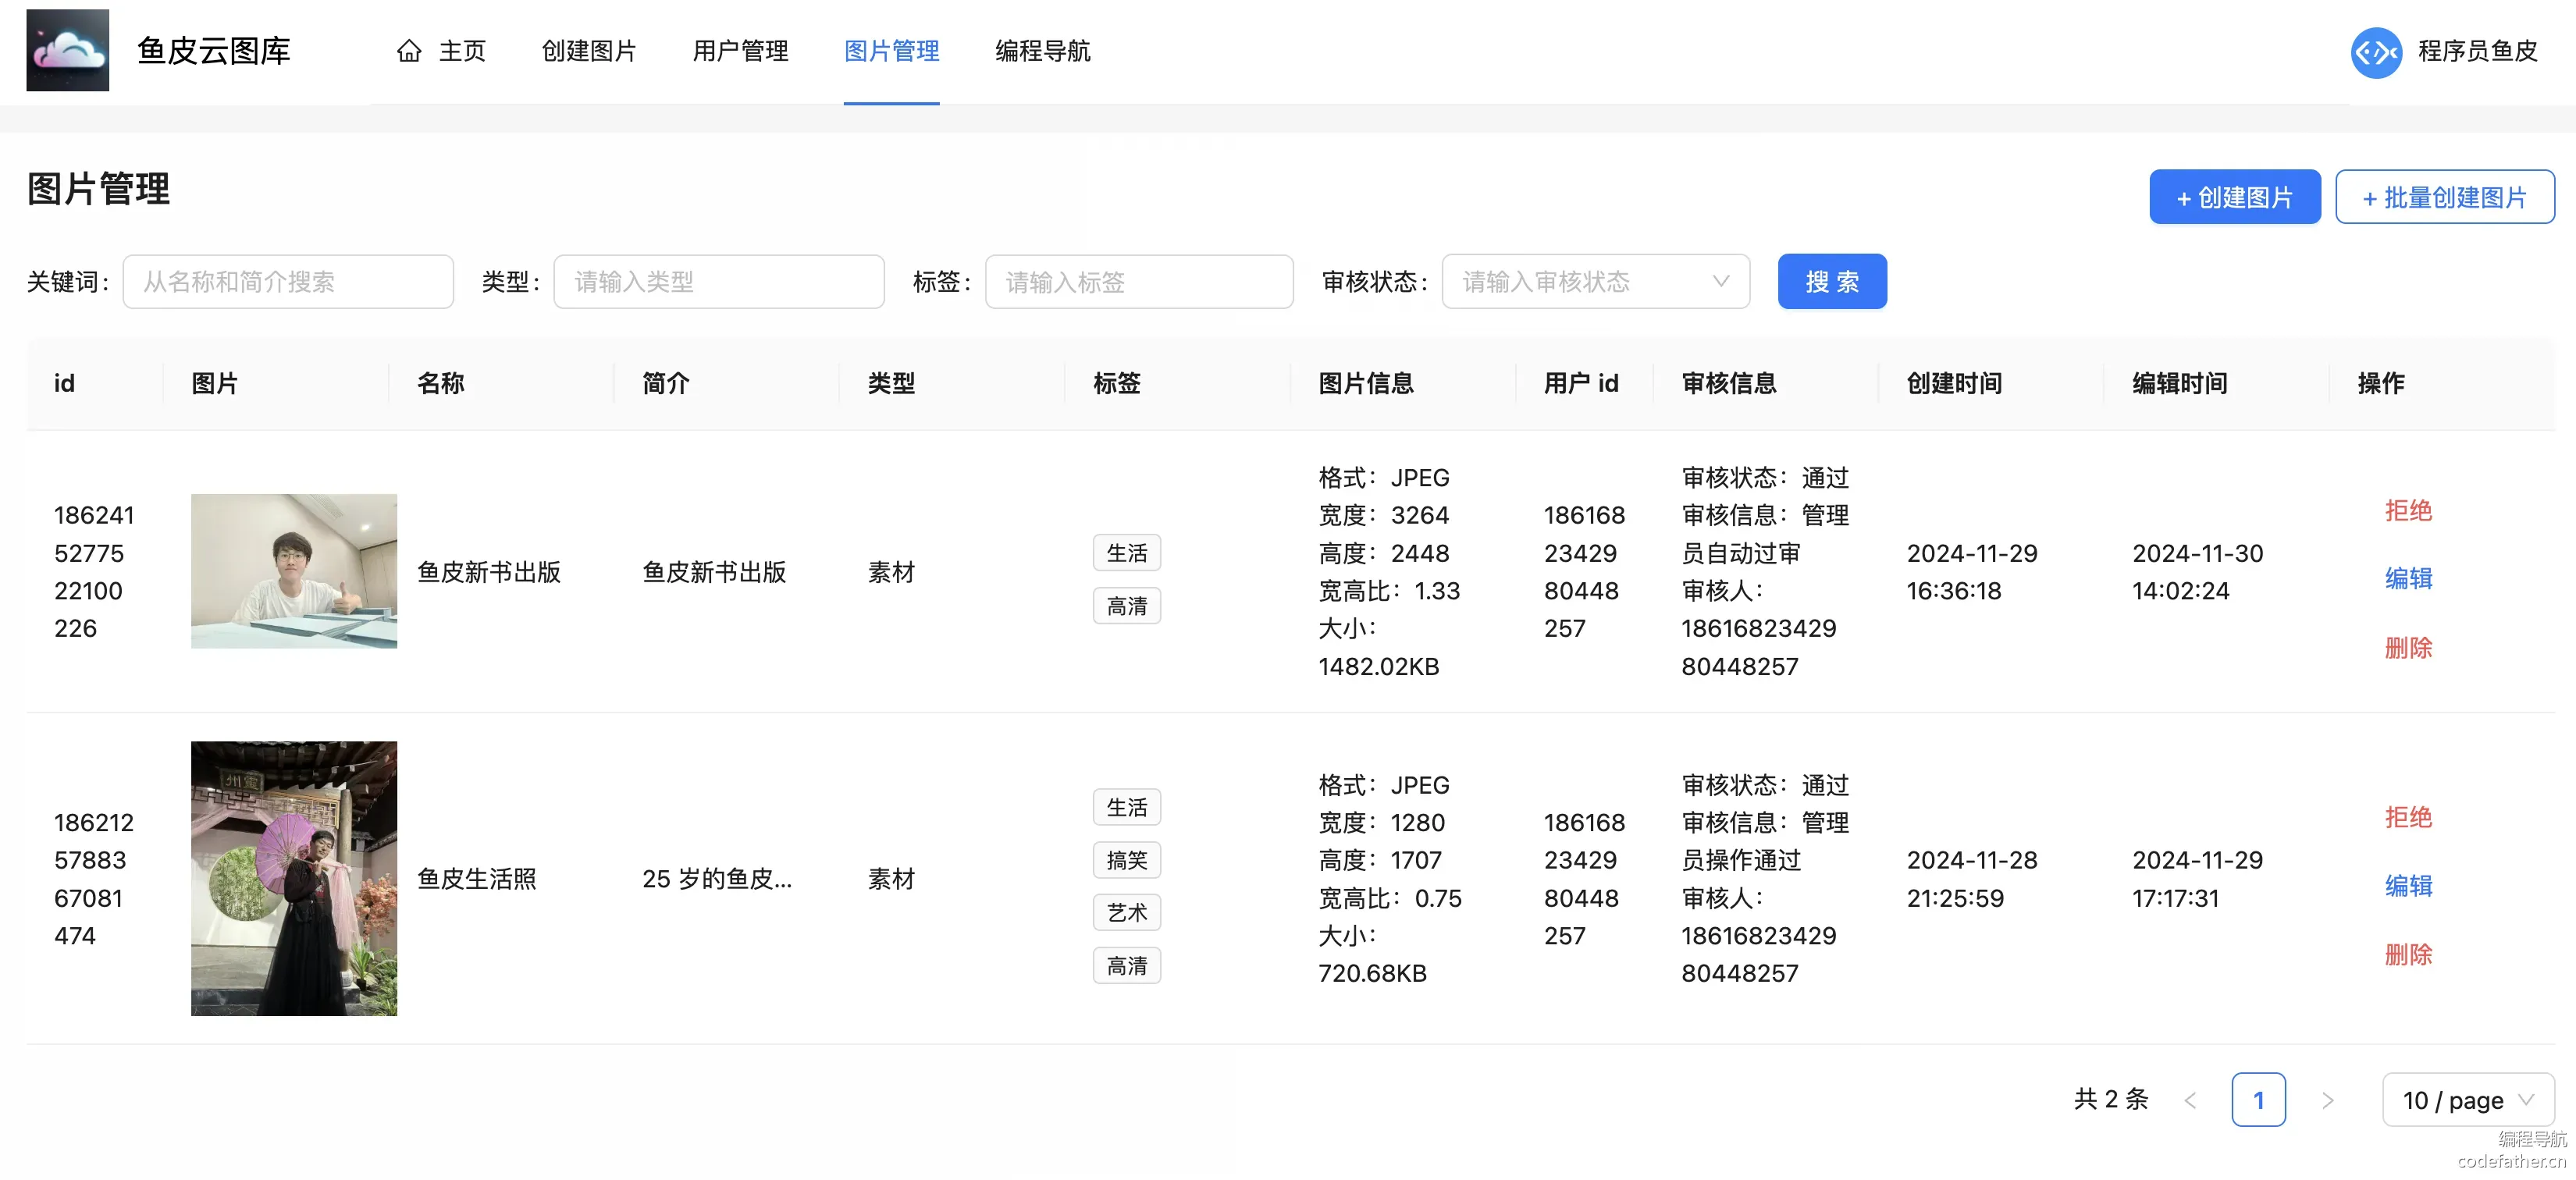Click + 批量创建图片 button

tap(2444, 197)
